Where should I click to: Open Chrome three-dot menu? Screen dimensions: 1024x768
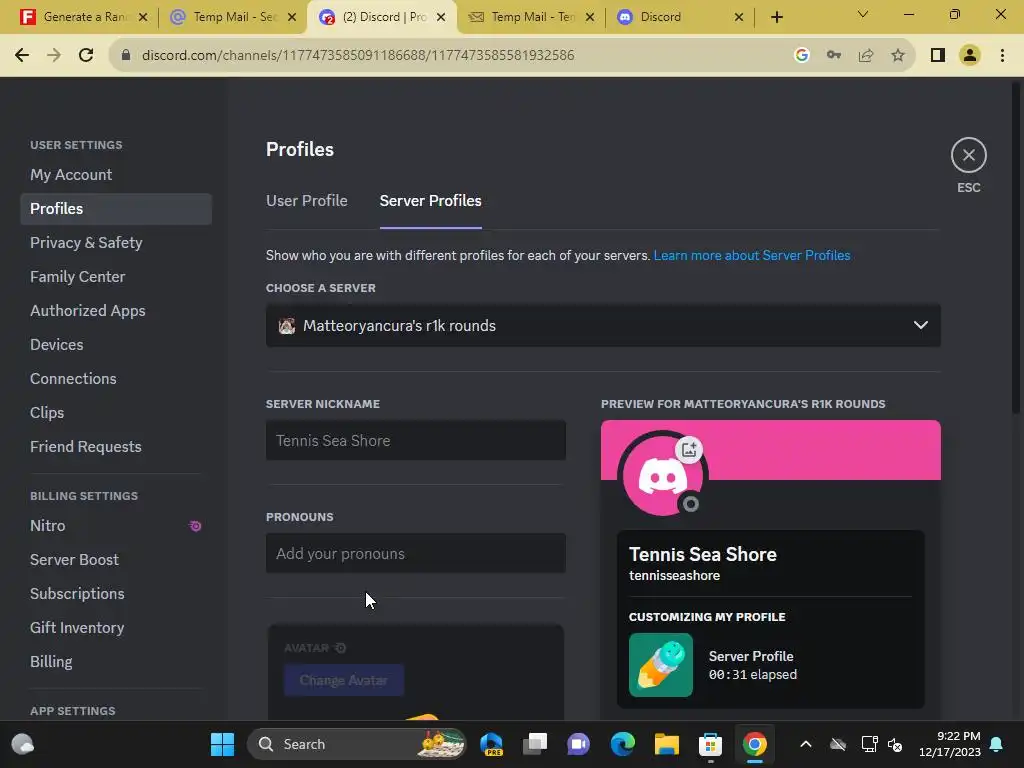tap(1002, 56)
